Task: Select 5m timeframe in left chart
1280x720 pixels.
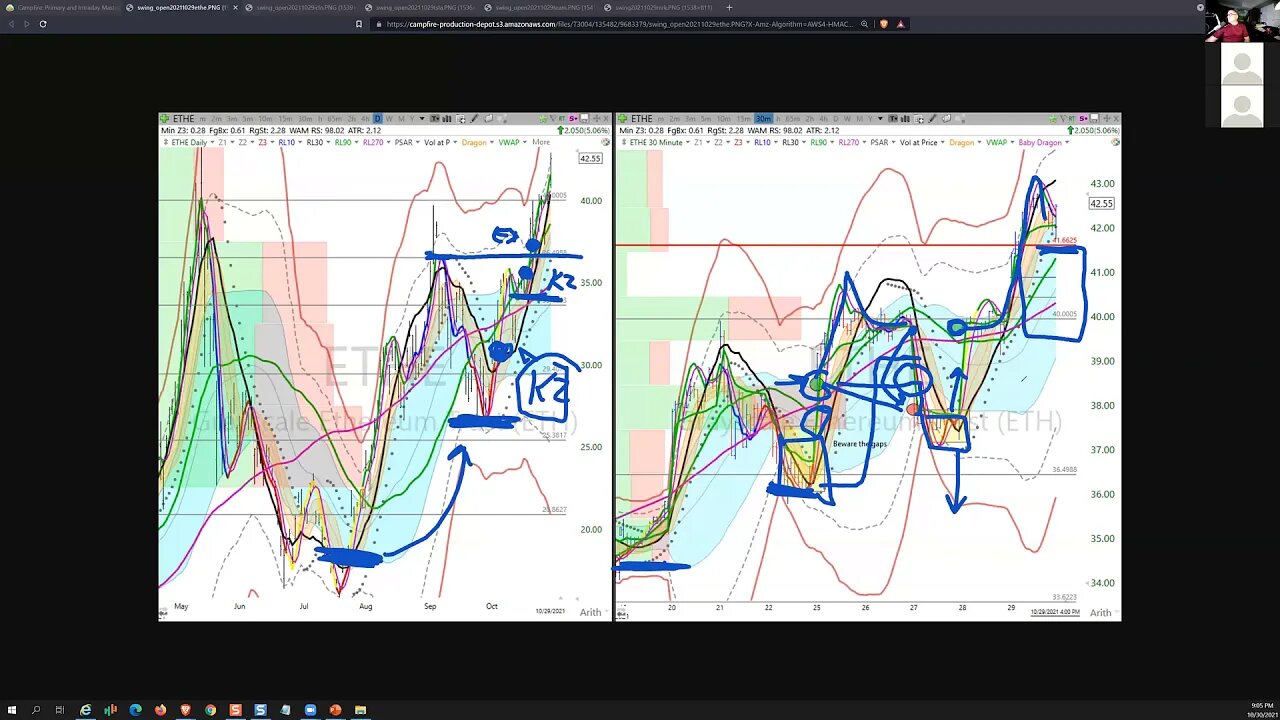Action: 247,118
